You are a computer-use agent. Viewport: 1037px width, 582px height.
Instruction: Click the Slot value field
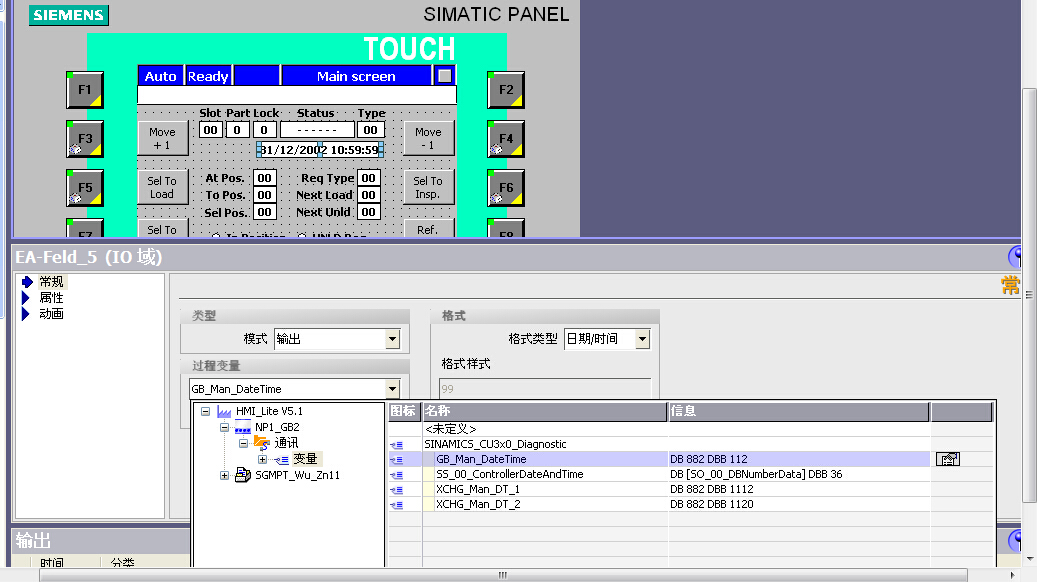tap(210, 130)
